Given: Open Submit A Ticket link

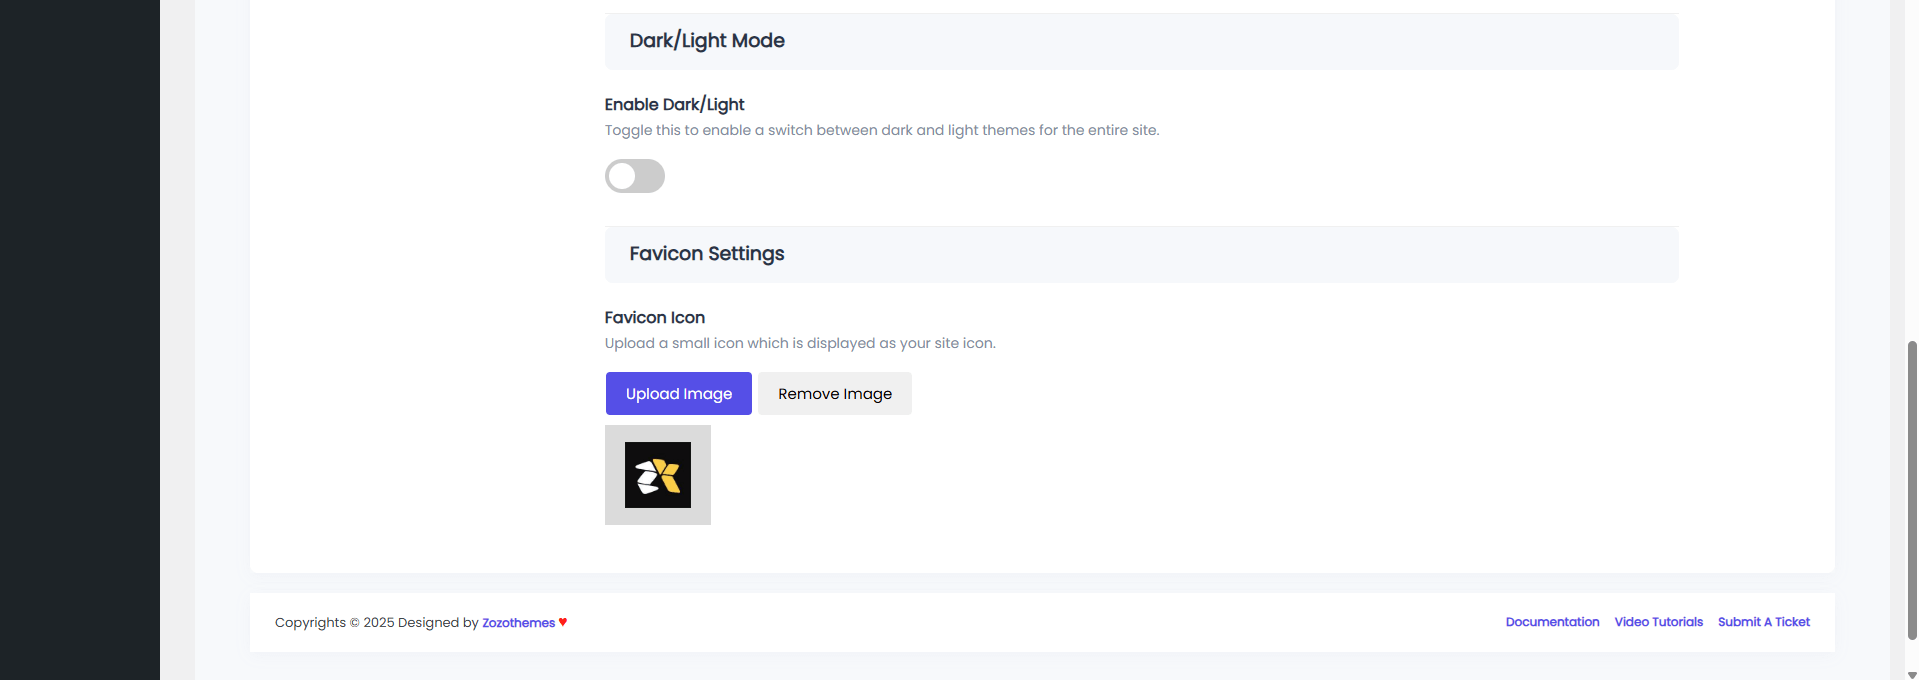Looking at the screenshot, I should click(1763, 622).
